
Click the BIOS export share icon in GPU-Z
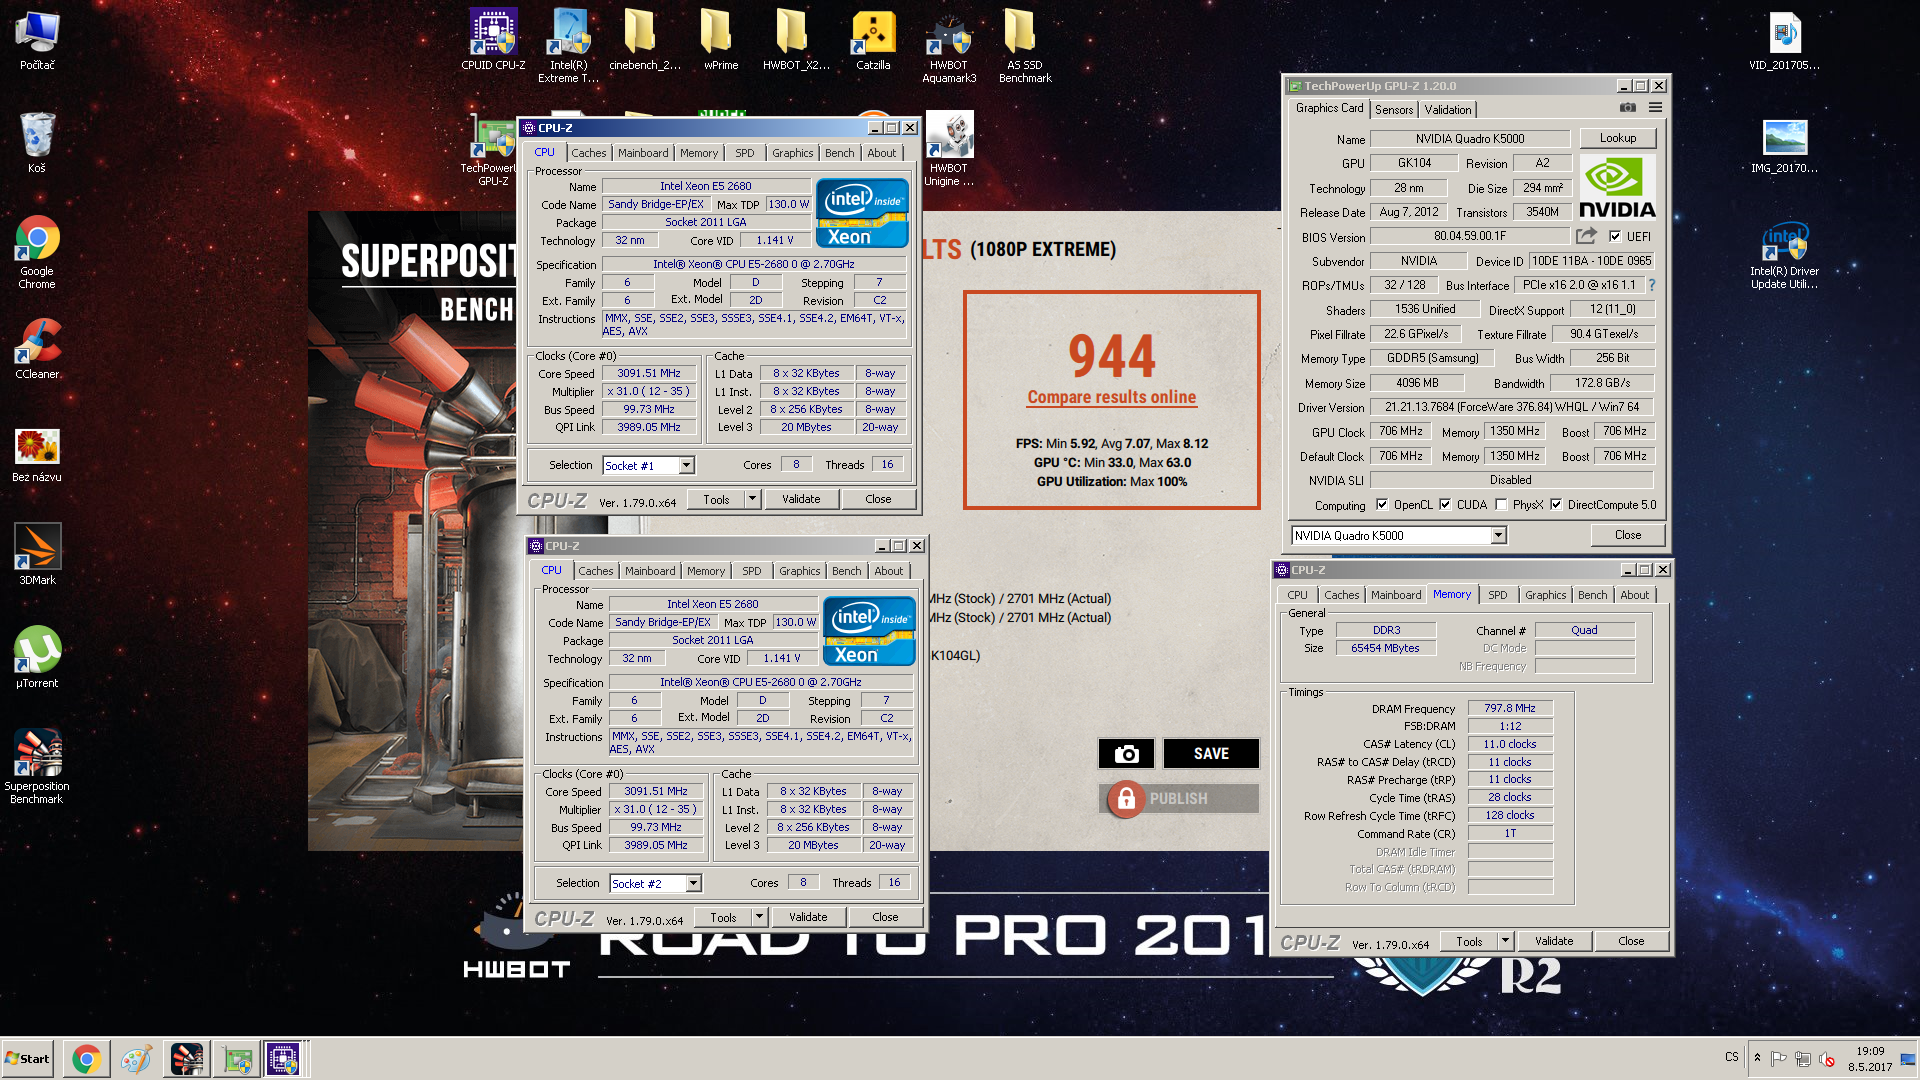1587,236
